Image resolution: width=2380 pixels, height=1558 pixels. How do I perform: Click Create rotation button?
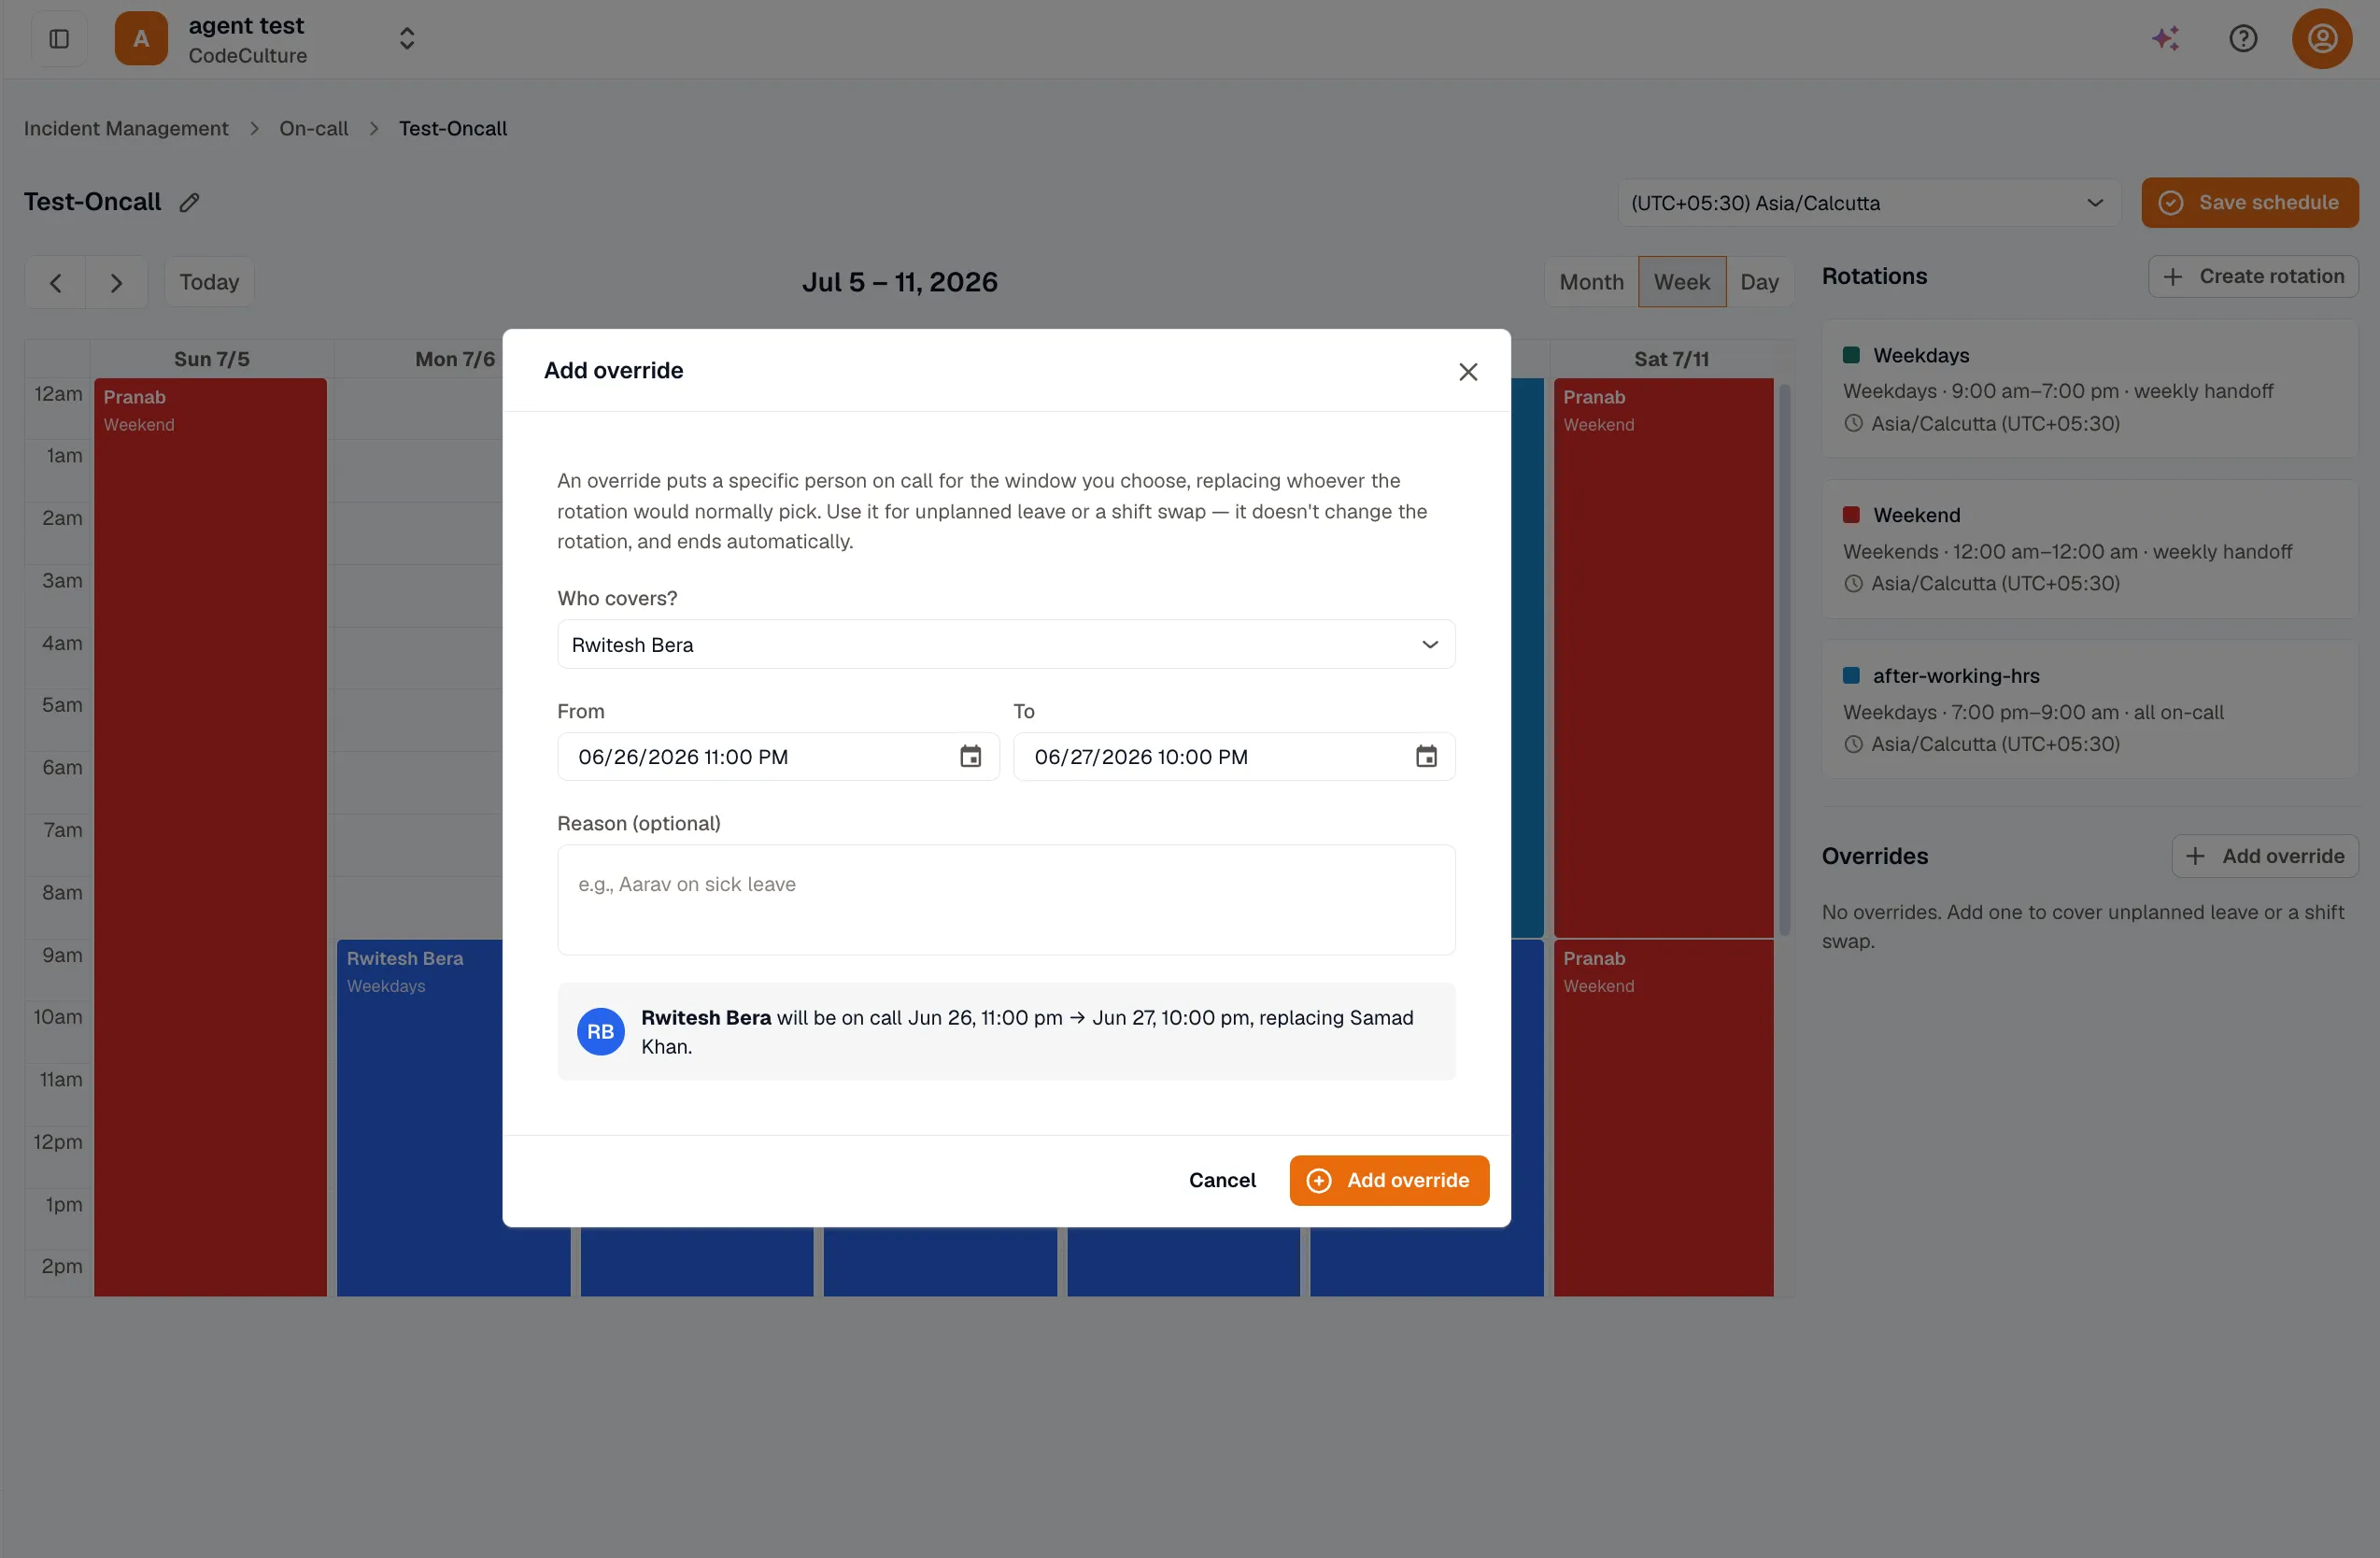pyautogui.click(x=2253, y=276)
